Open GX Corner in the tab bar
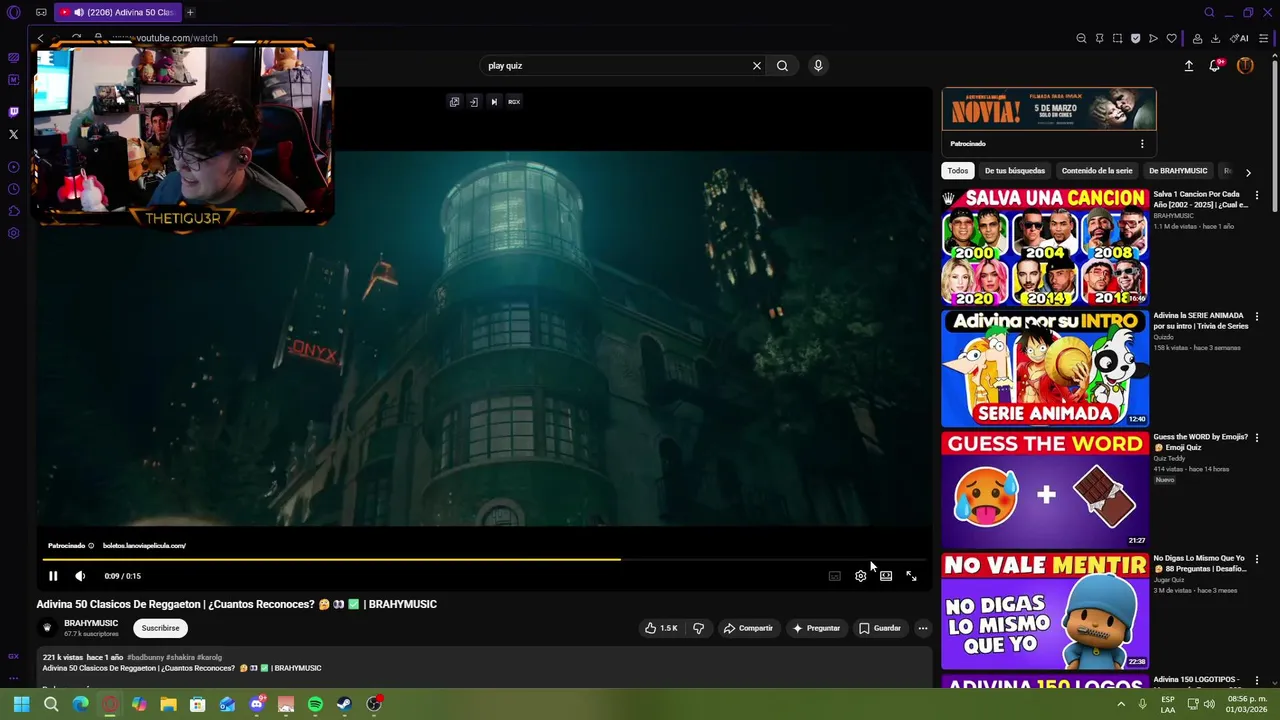The height and width of the screenshot is (720, 1280). coord(41,12)
